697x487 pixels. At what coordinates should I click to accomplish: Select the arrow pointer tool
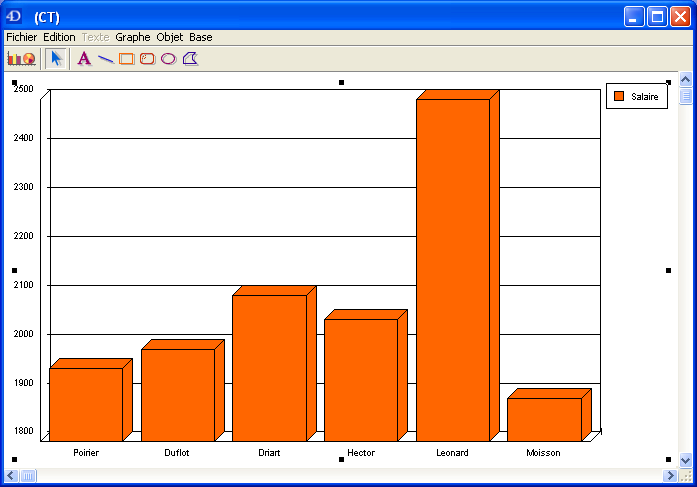[56, 58]
